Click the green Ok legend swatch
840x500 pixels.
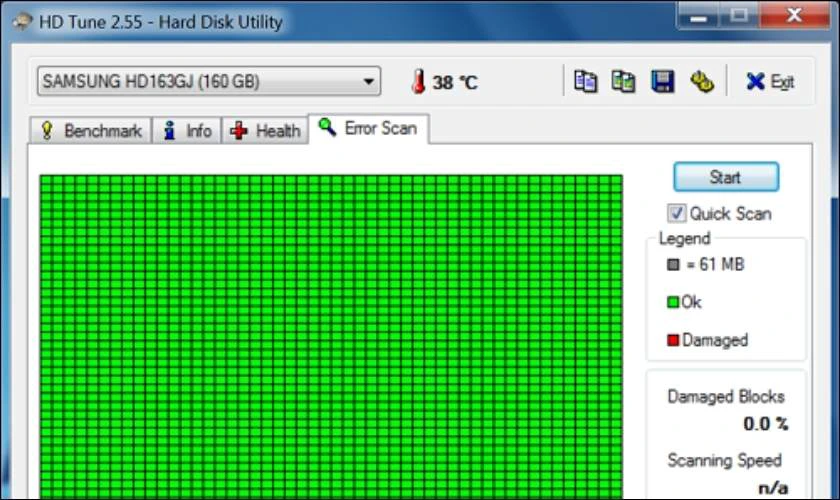click(x=673, y=302)
